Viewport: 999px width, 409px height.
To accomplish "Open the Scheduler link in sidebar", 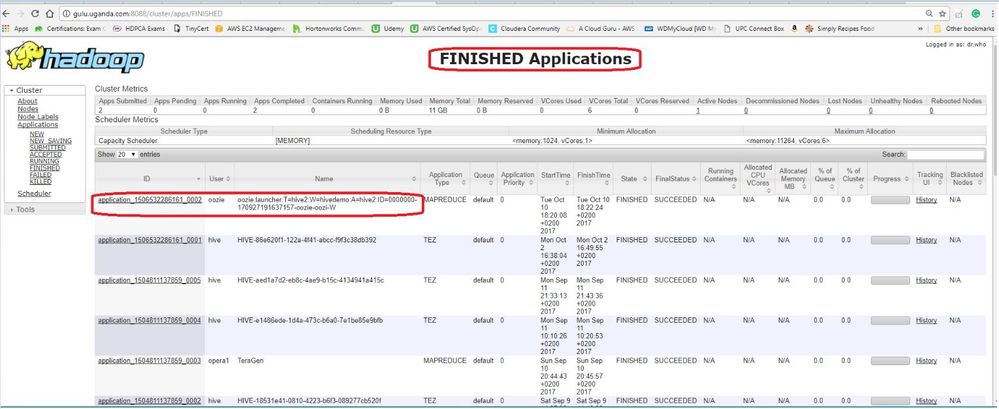I will click(34, 194).
